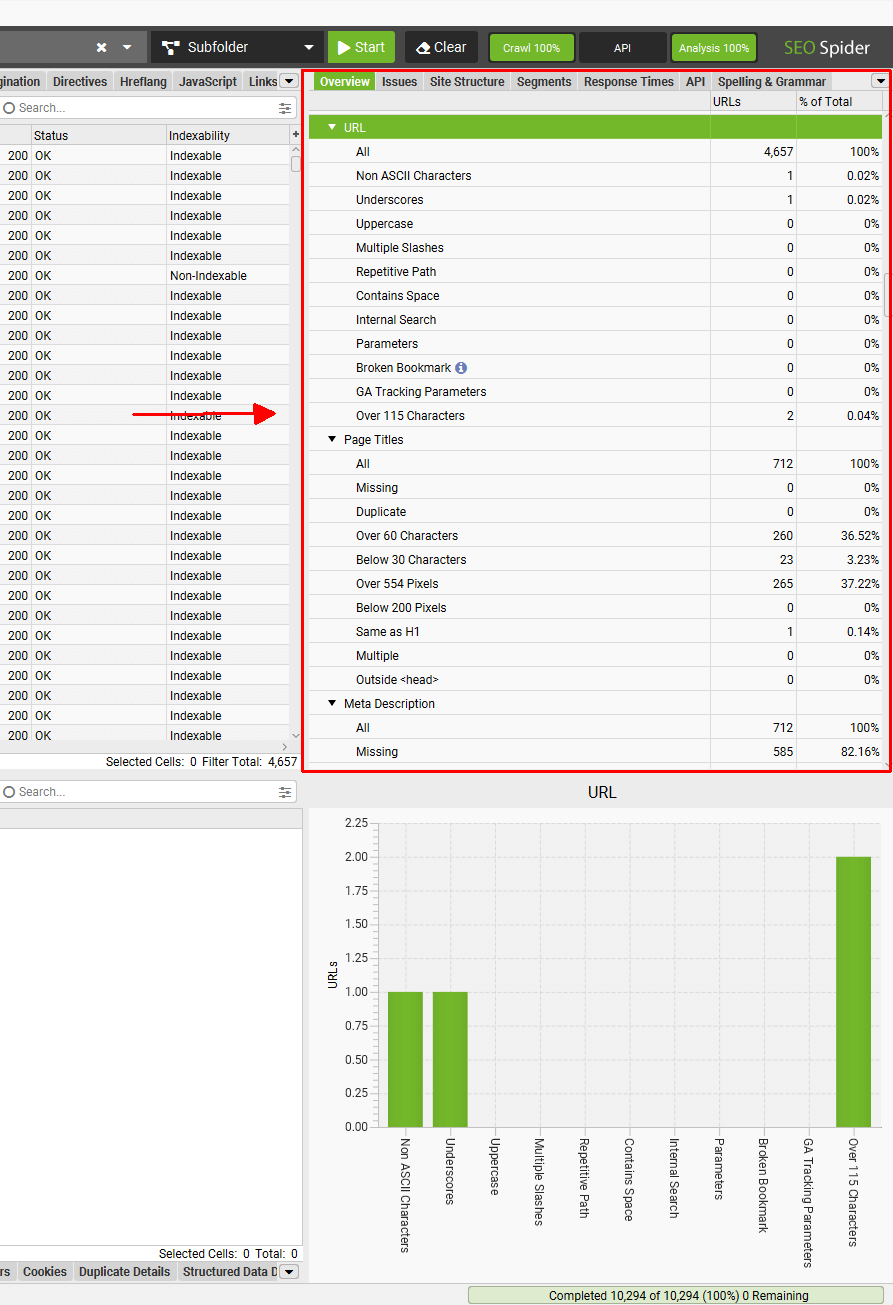Click the dark API button in the toolbar
Screen dimensions: 893x1305
[x=622, y=48]
